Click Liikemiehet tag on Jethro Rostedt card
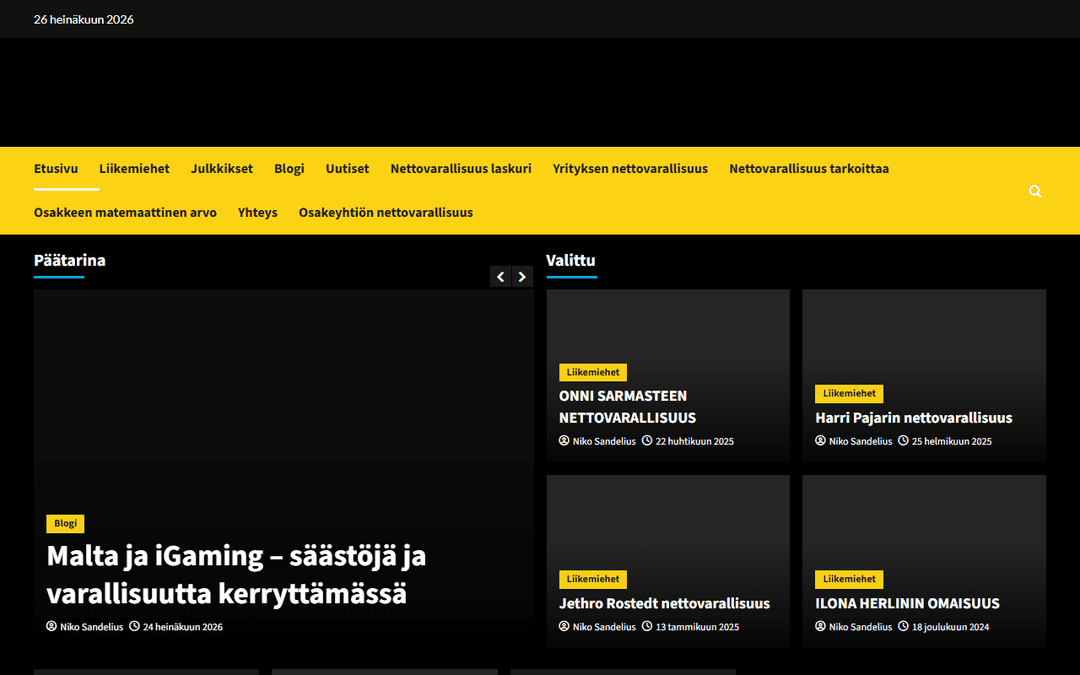Viewport: 1080px width, 675px height. [x=593, y=579]
